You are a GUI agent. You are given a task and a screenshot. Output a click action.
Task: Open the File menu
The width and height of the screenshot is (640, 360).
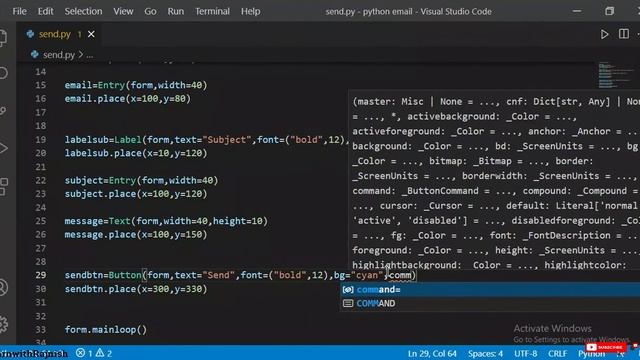[x=19, y=11]
